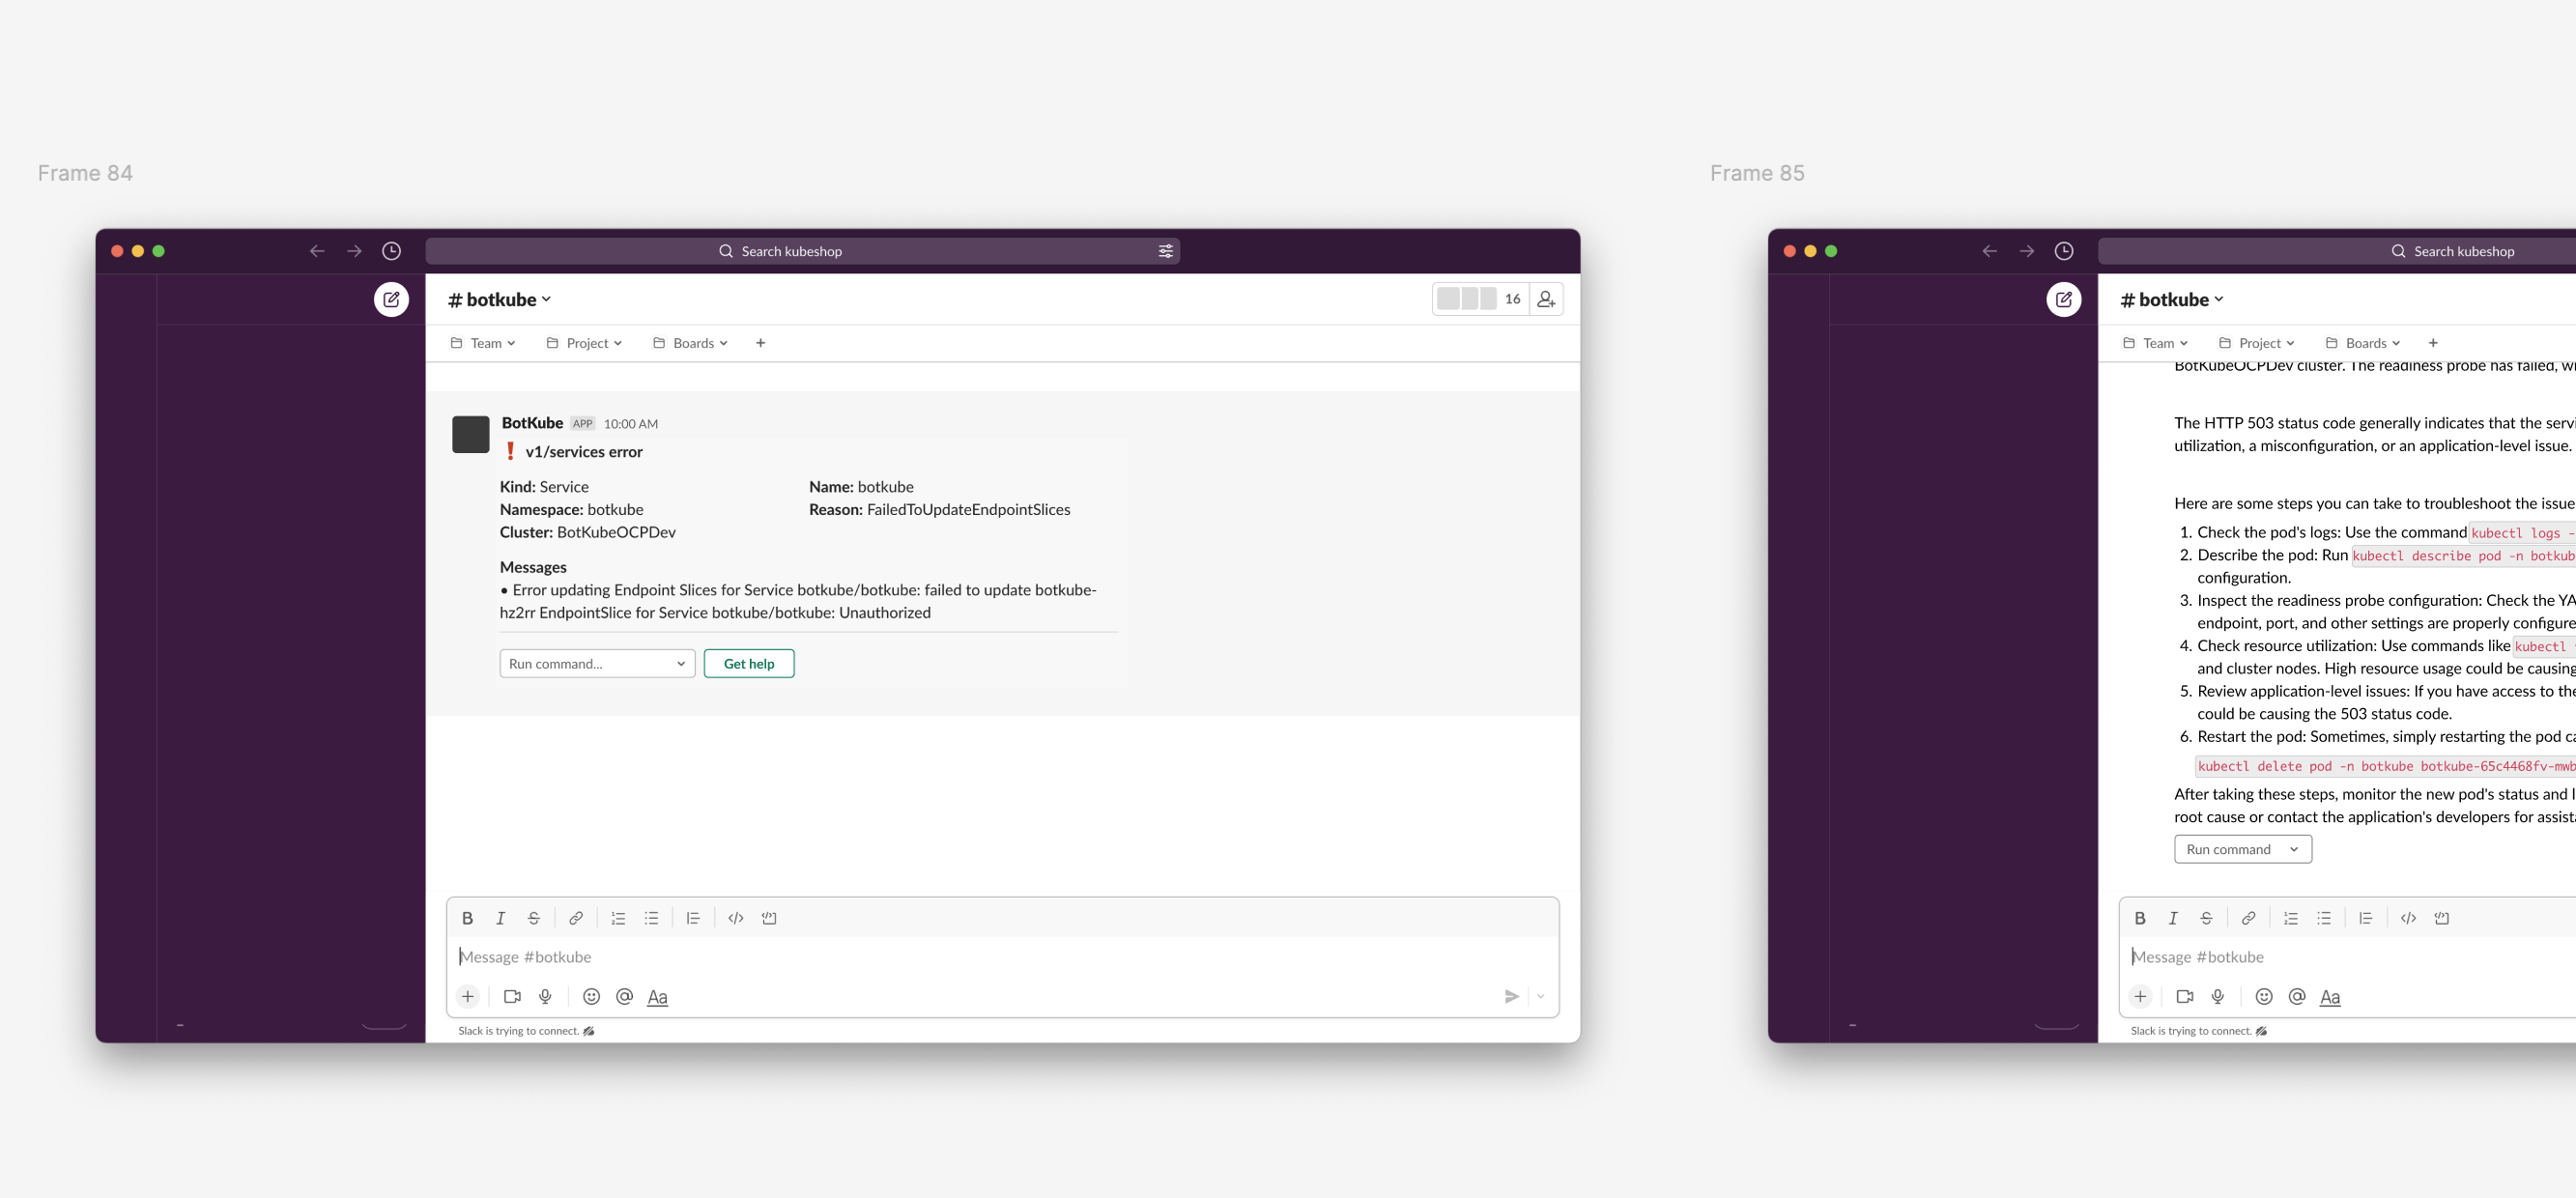The height and width of the screenshot is (1198, 2576).
Task: Open emoji picker in Frame 84 composer
Action: [x=591, y=996]
